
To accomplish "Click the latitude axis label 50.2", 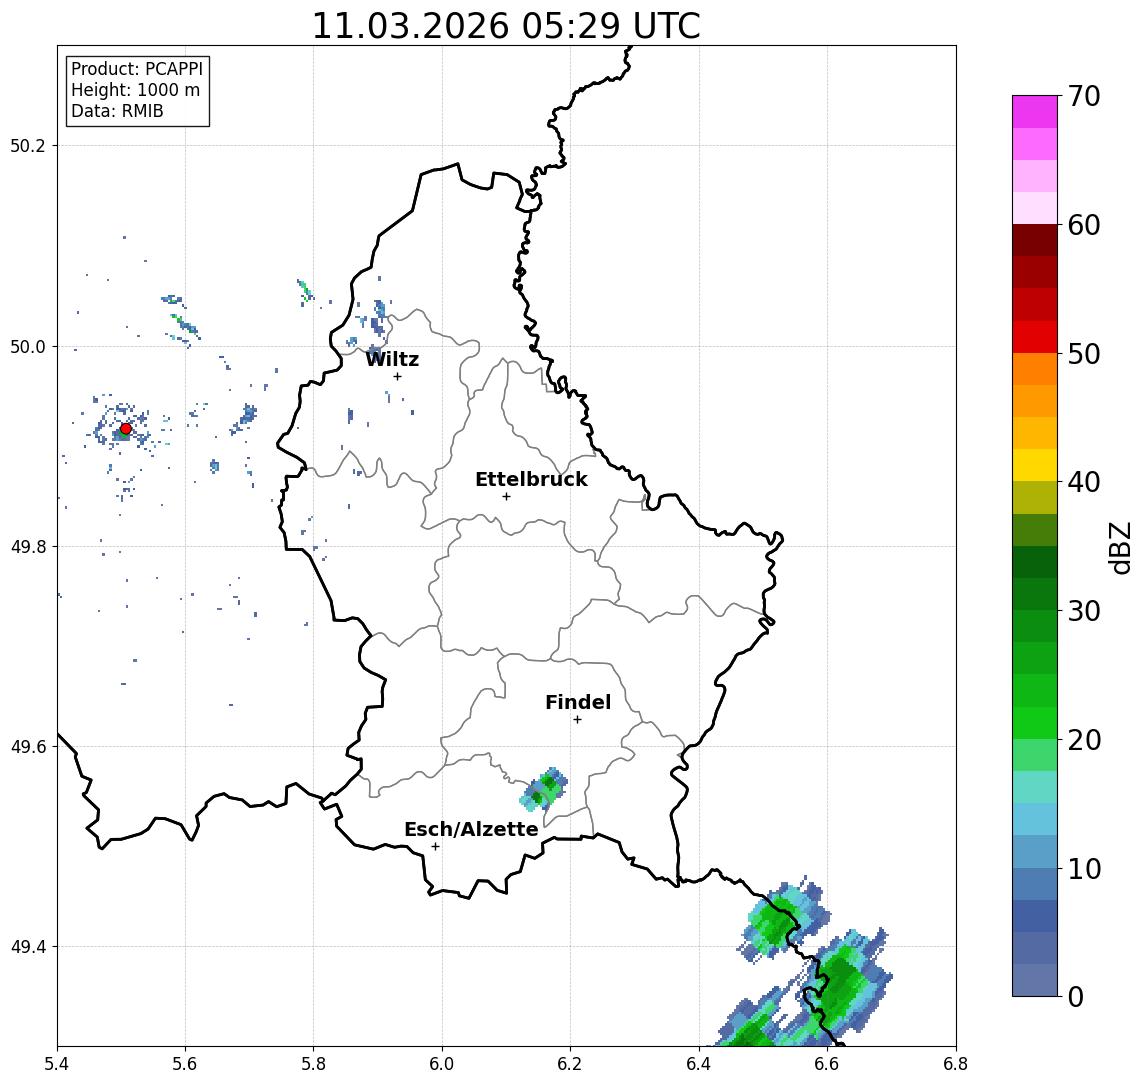I will [28, 145].
